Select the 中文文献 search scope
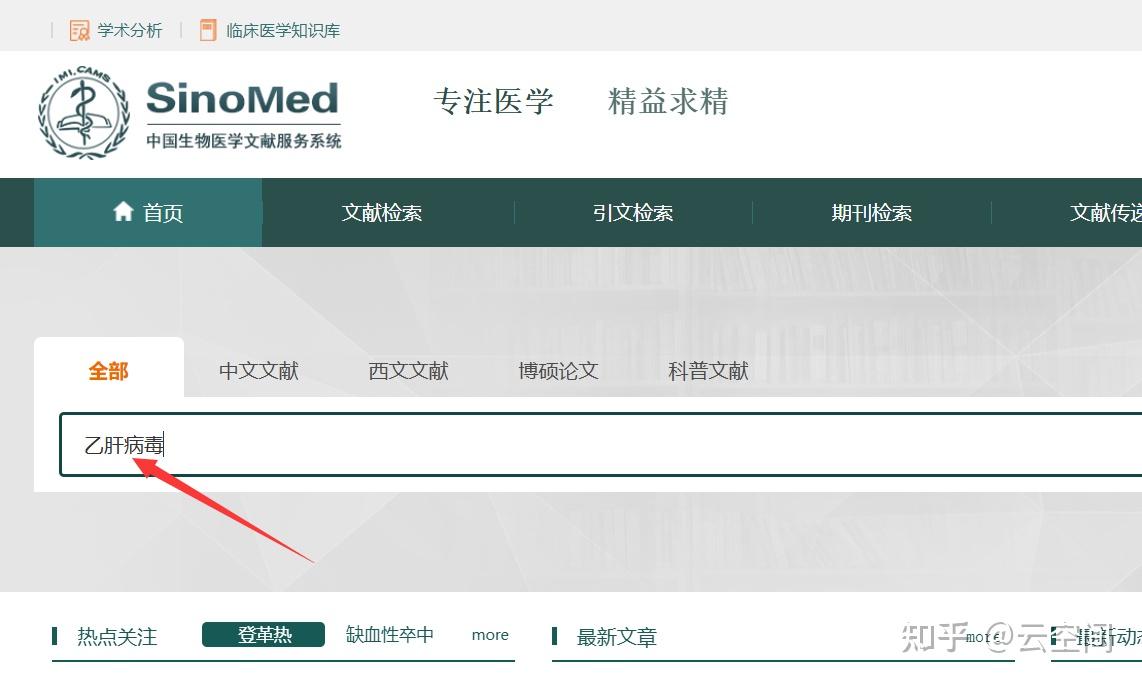The width and height of the screenshot is (1142, 683). tap(258, 371)
